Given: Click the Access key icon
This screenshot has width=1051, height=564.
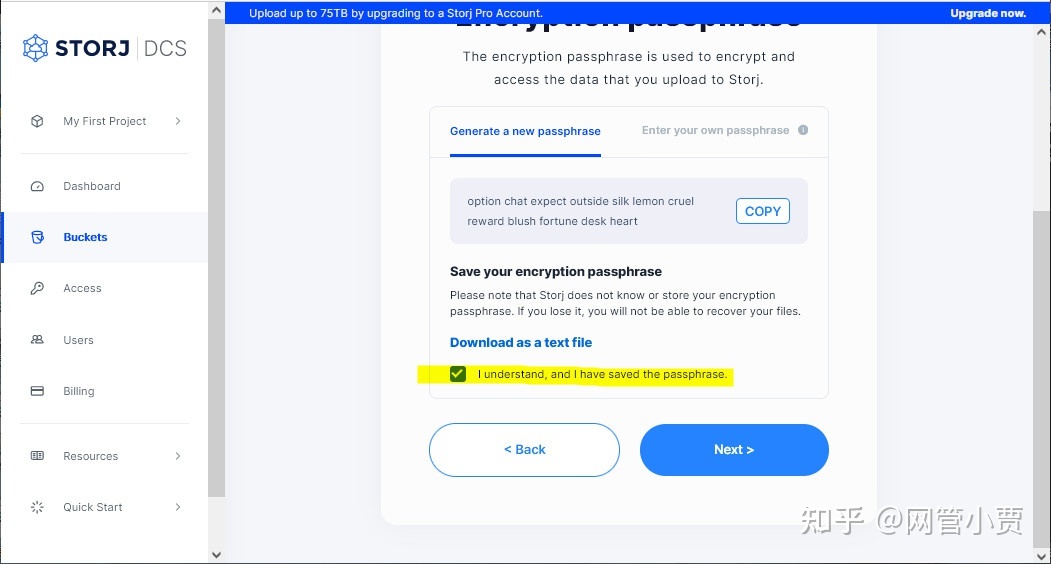Looking at the screenshot, I should click(38, 288).
